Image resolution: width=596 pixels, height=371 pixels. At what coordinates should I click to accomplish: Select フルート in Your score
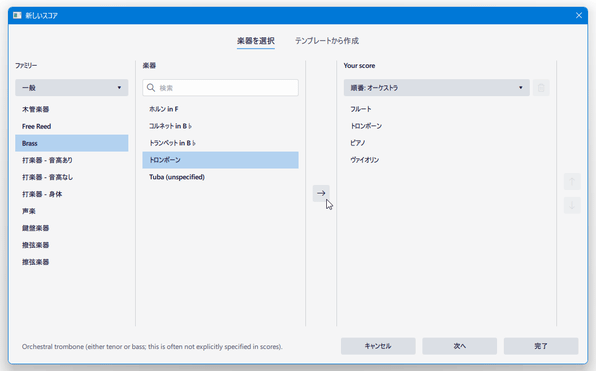tap(447, 109)
